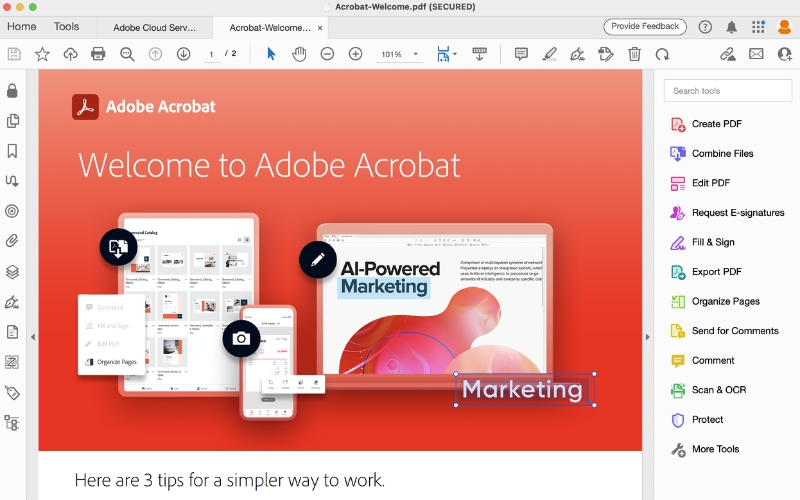This screenshot has width=800, height=500.
Task: Upload file to Adobe cloud
Action: (70, 54)
